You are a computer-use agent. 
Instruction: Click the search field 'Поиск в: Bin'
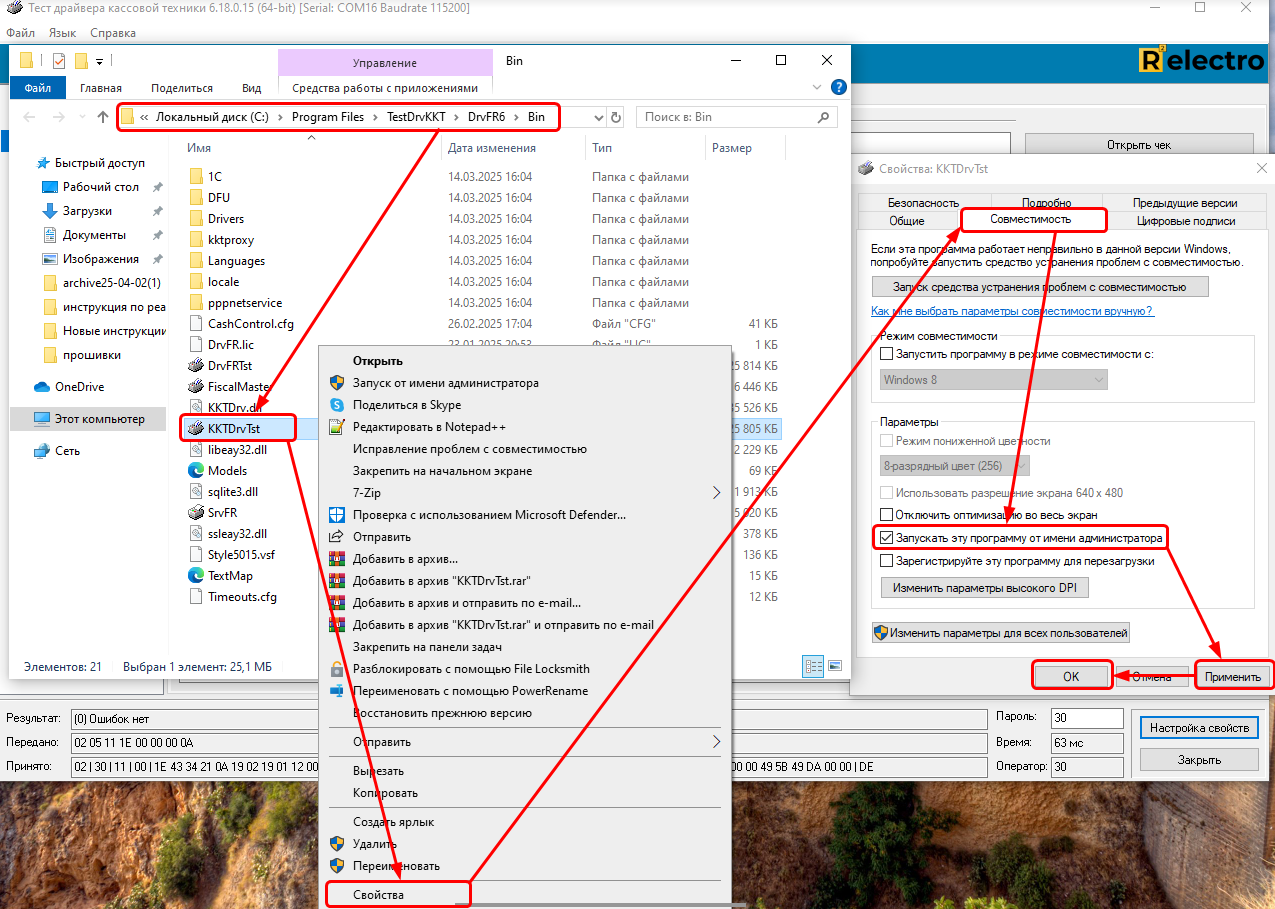[x=725, y=117]
